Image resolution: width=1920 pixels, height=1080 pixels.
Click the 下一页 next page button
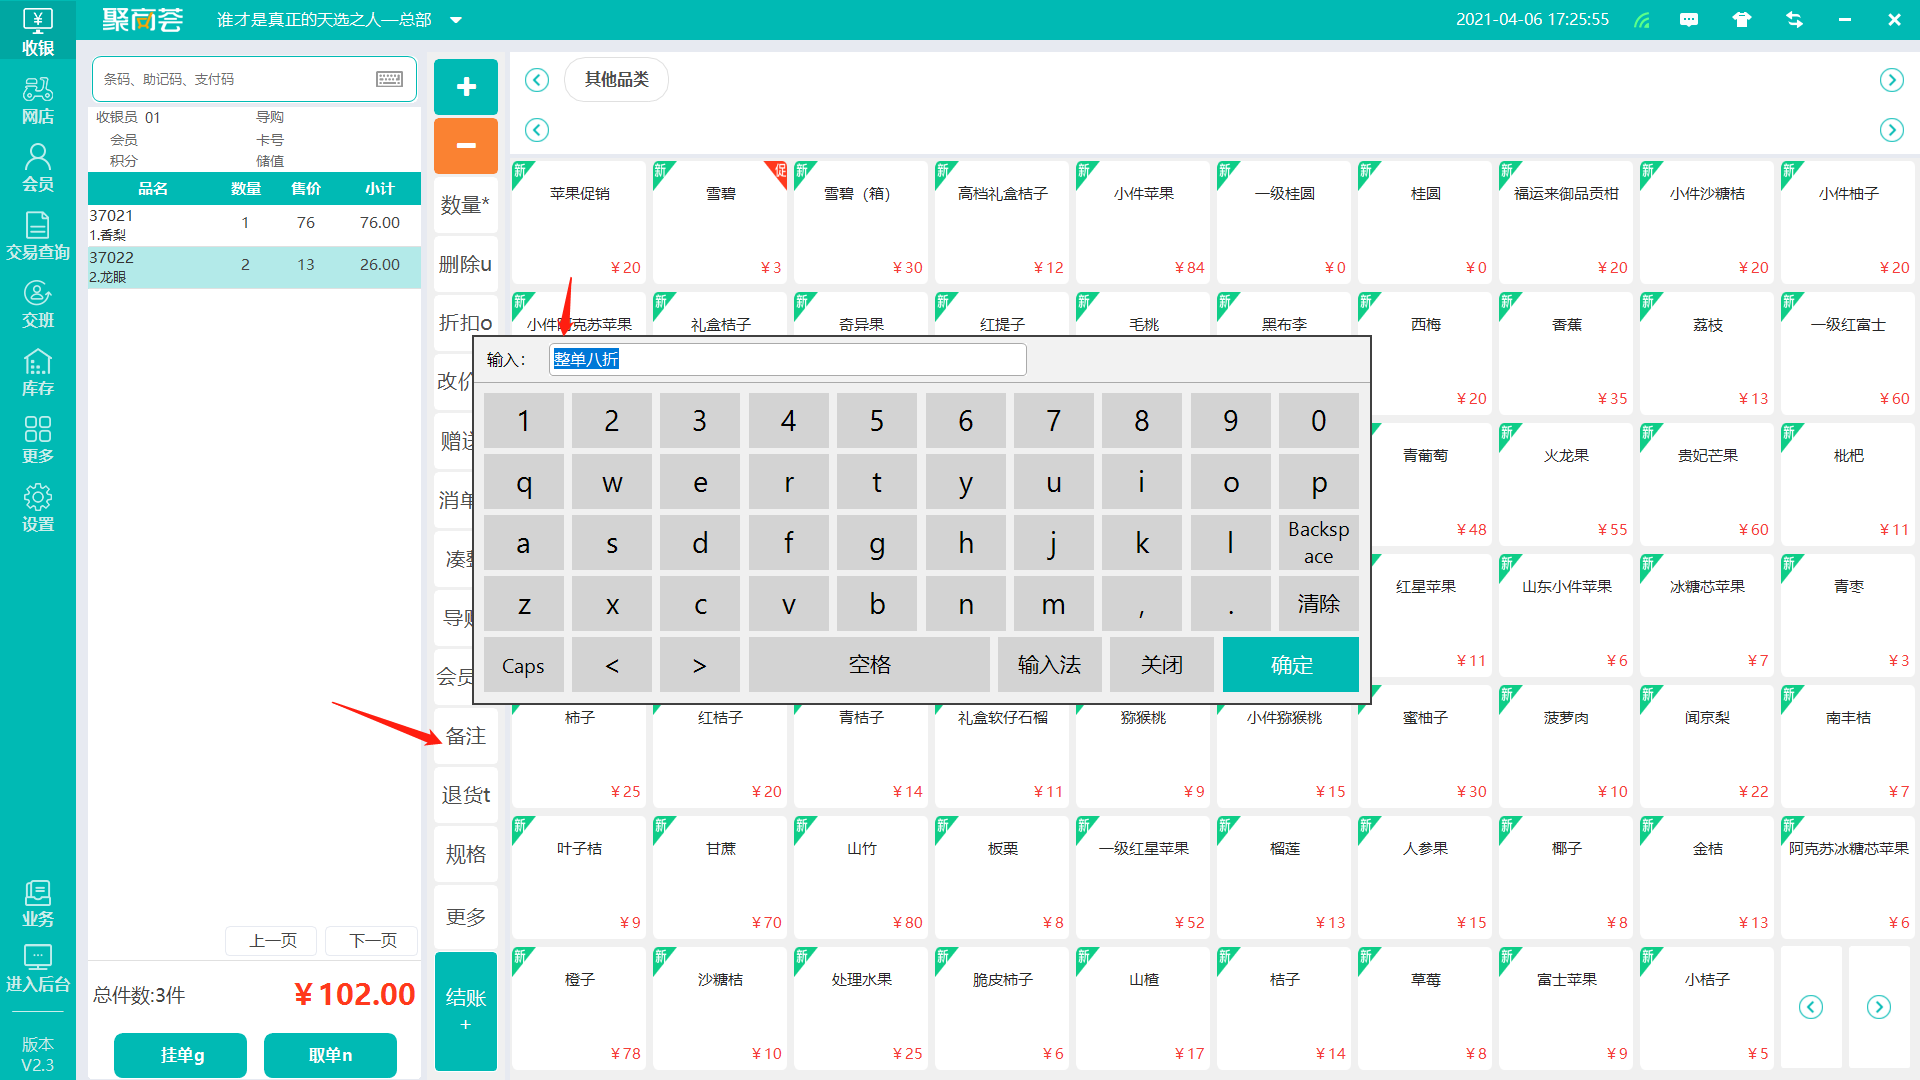click(372, 940)
